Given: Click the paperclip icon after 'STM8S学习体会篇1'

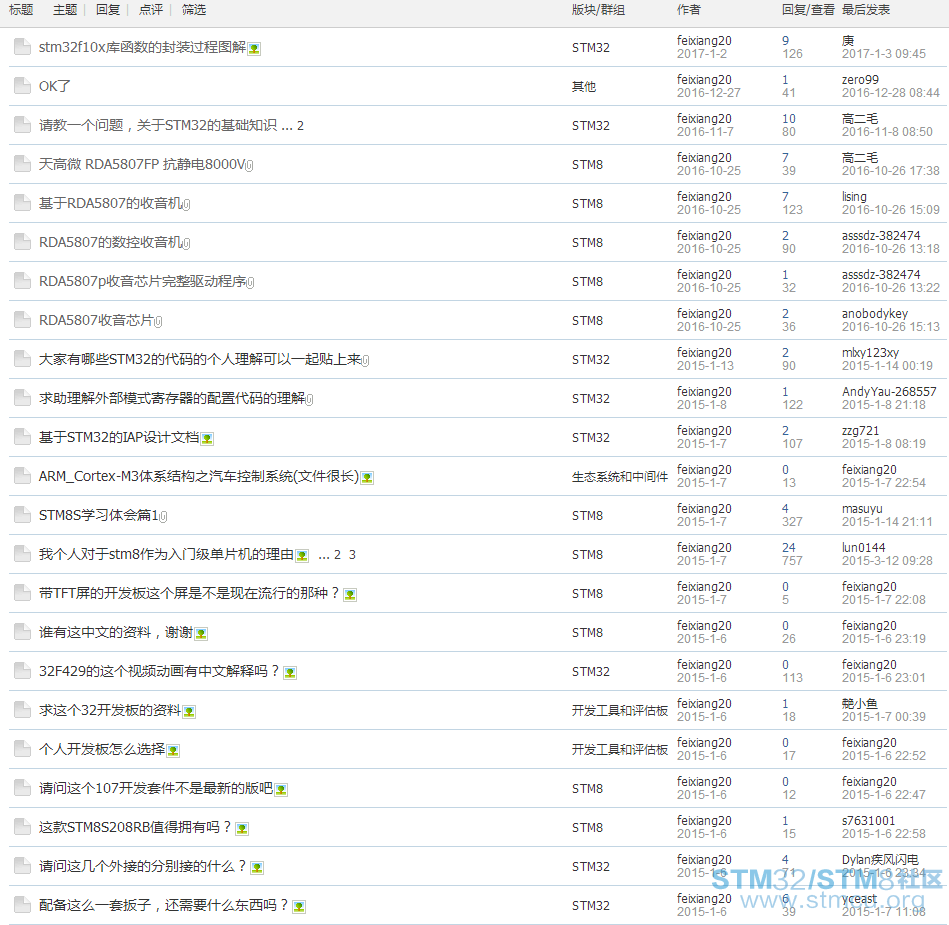Looking at the screenshot, I should tap(163, 516).
